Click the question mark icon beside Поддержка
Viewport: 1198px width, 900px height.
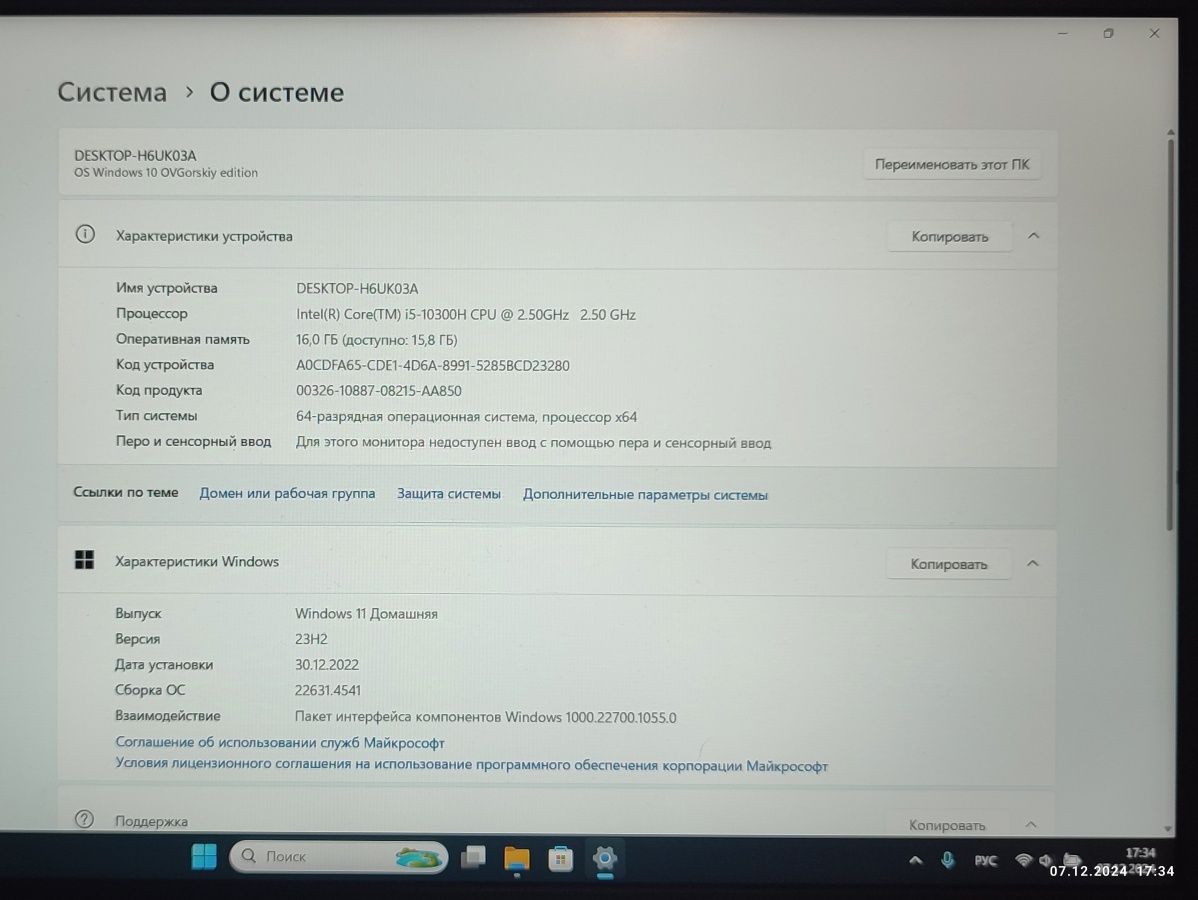(84, 820)
